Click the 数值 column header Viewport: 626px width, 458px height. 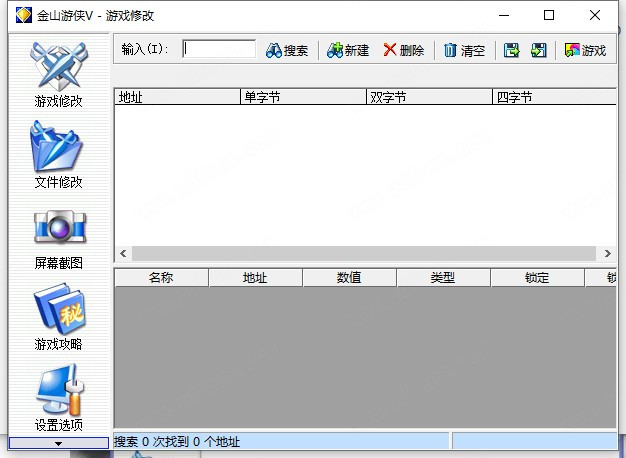[x=350, y=278]
